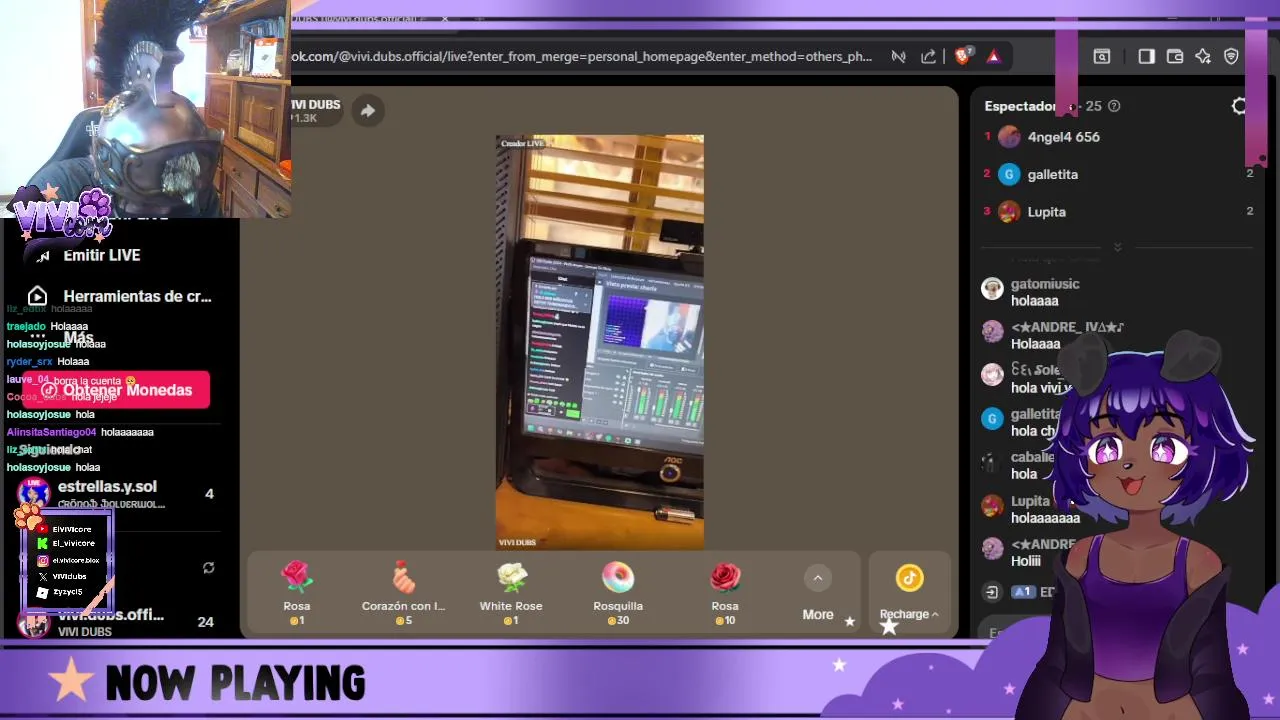This screenshot has height=720, width=1280.
Task: Expand the top viewers list chevron
Action: click(x=1117, y=247)
